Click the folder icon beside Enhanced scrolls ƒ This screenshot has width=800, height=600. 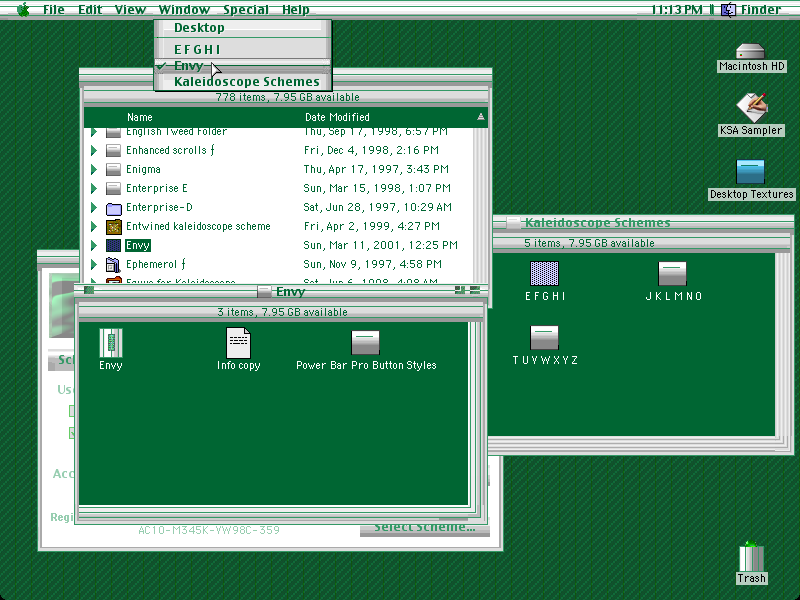click(113, 151)
